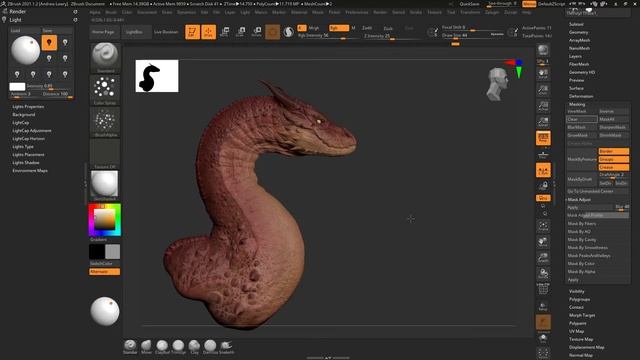
Task: Toggle the Persp perspective button
Action: 543,138
